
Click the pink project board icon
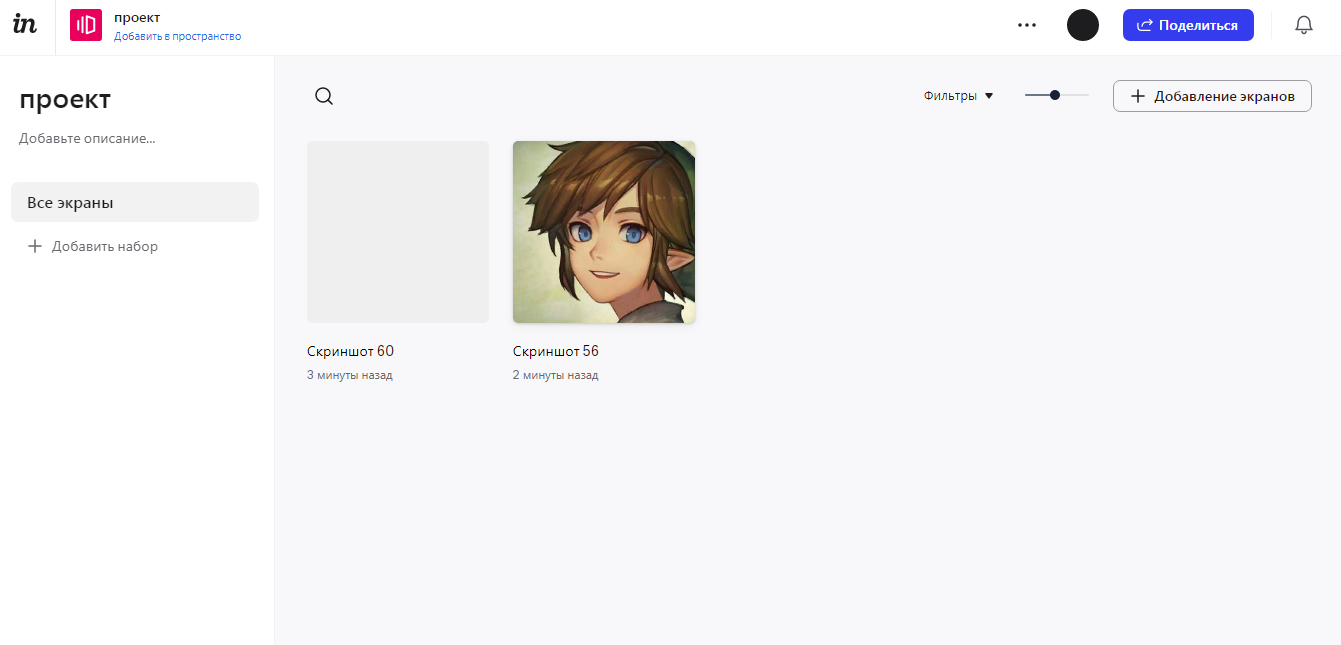86,25
